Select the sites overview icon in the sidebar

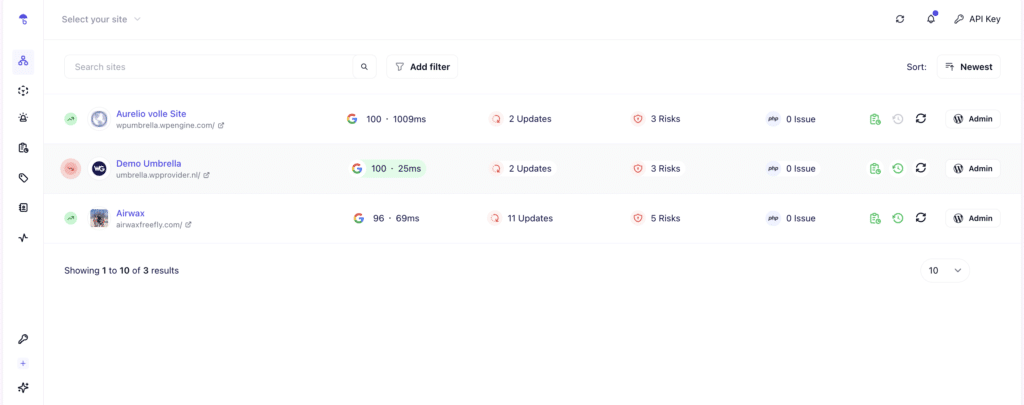click(23, 61)
